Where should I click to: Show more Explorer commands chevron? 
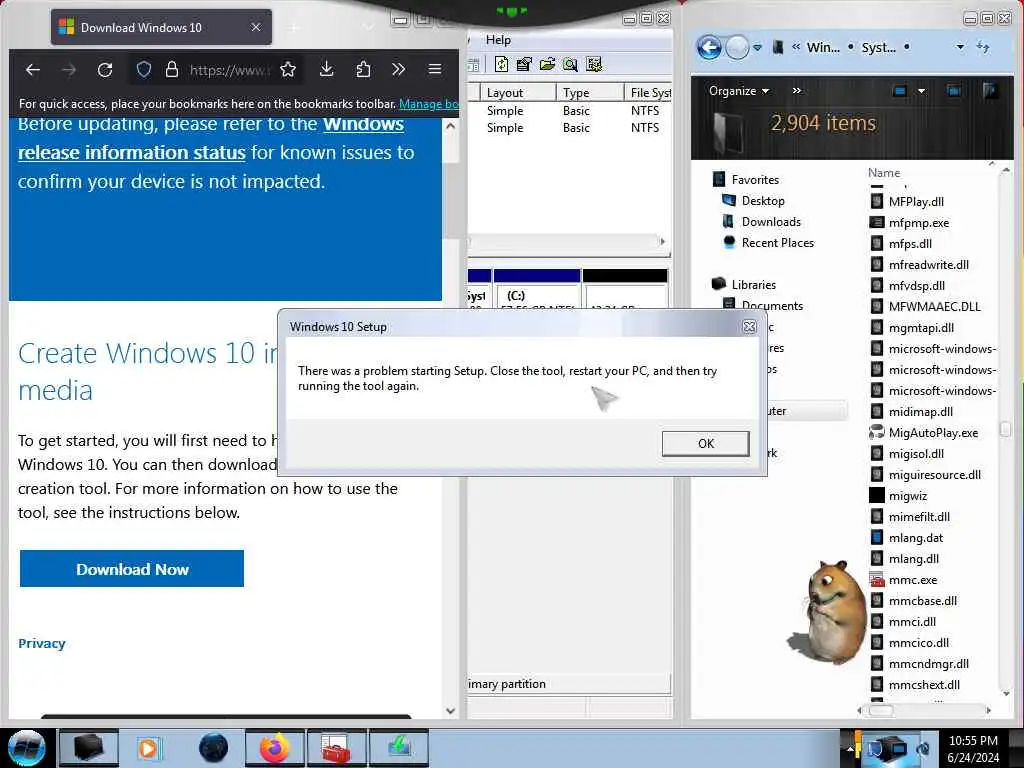(x=797, y=91)
